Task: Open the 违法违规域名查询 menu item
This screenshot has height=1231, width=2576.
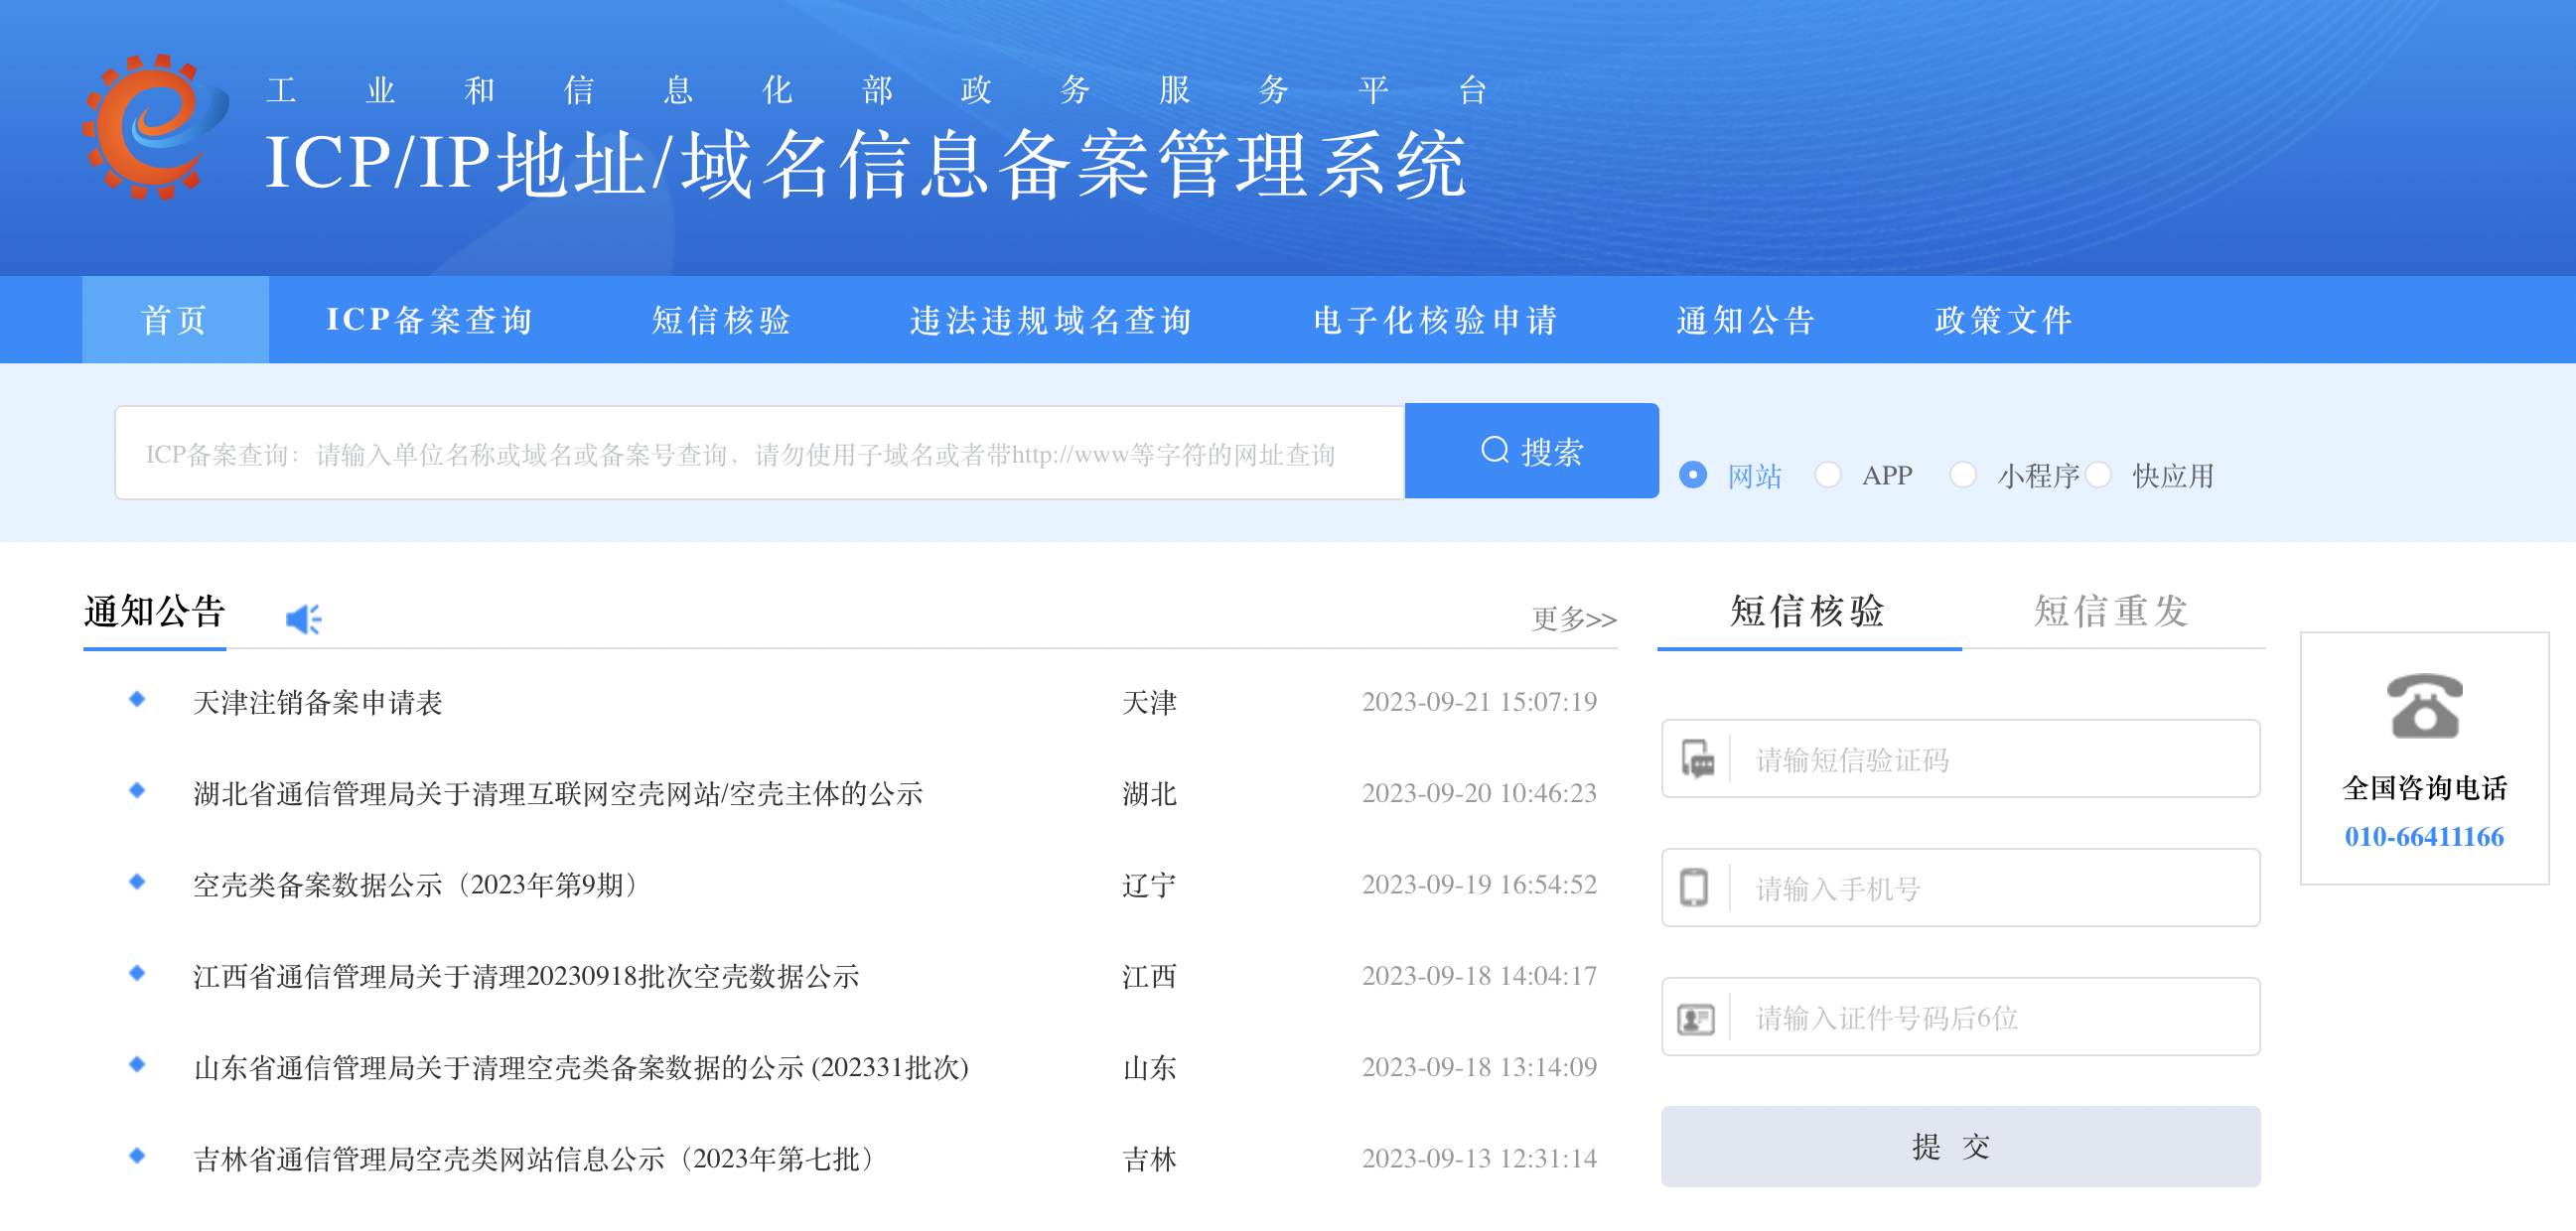Action: click(1050, 320)
